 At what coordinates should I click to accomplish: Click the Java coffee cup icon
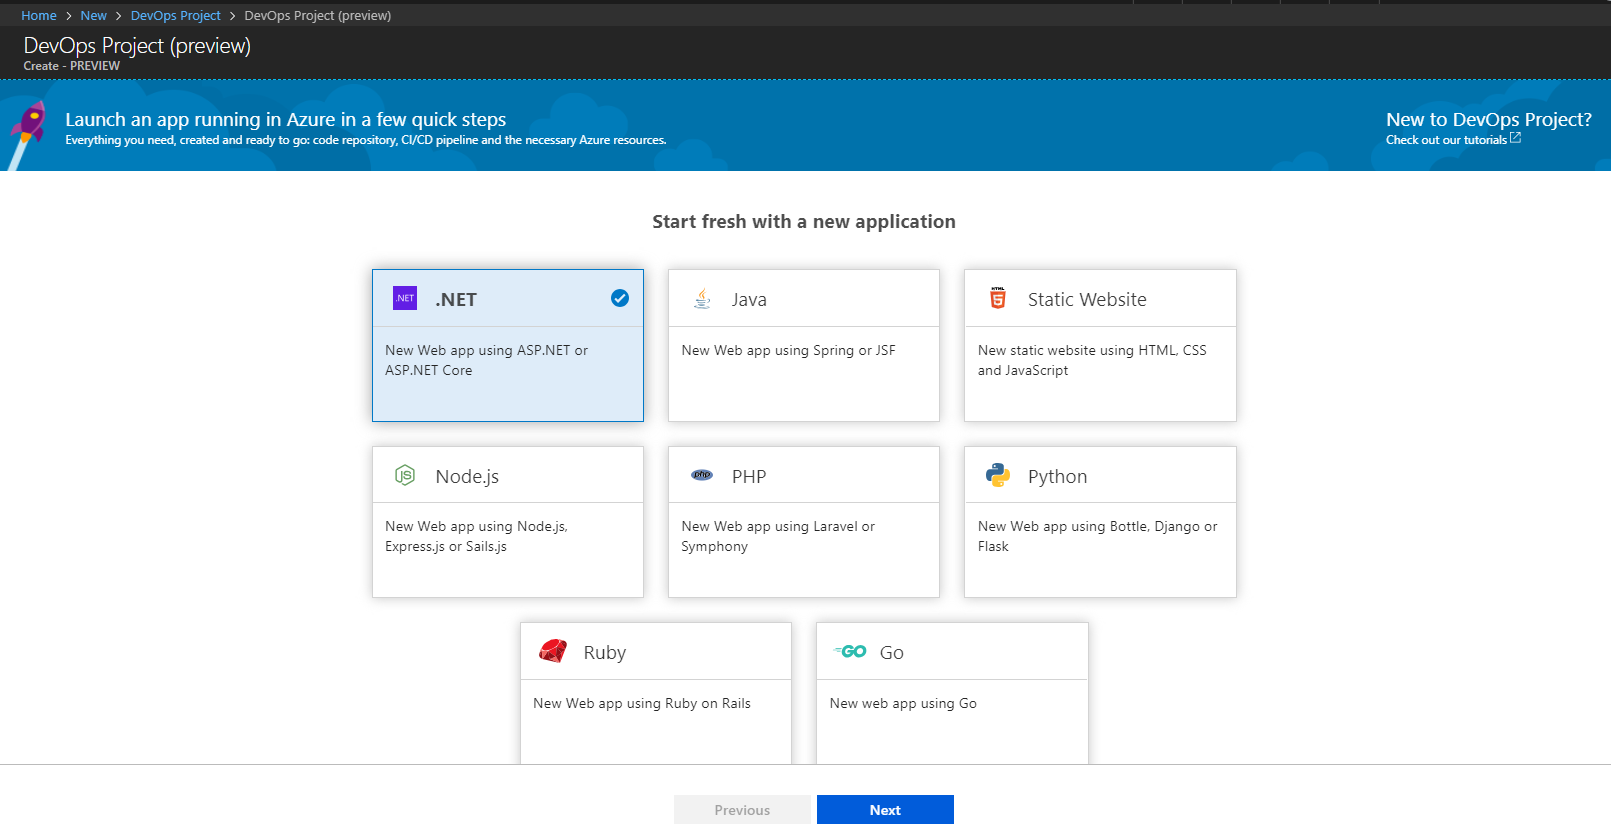(702, 298)
